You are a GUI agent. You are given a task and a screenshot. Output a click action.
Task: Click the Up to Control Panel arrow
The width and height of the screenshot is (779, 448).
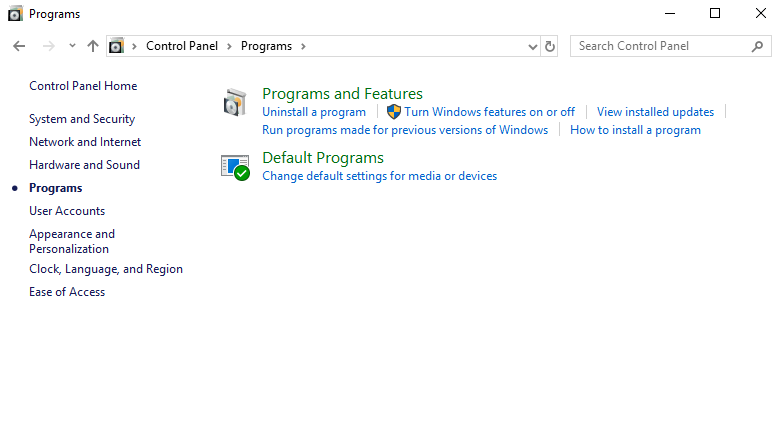(x=93, y=46)
